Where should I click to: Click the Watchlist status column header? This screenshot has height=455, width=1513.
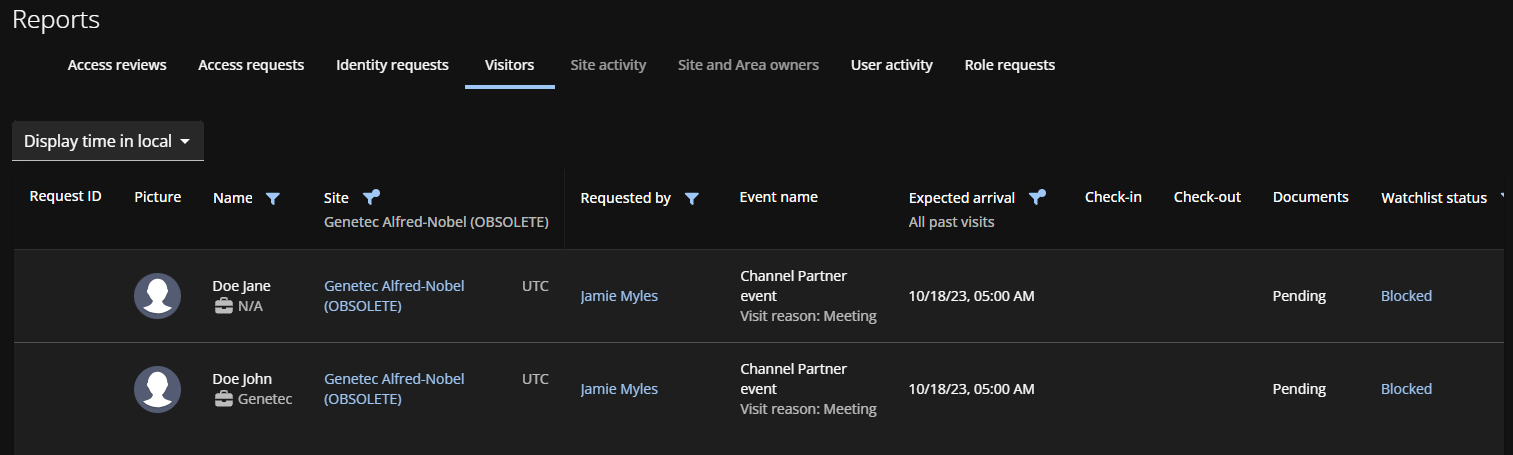pyautogui.click(x=1433, y=198)
